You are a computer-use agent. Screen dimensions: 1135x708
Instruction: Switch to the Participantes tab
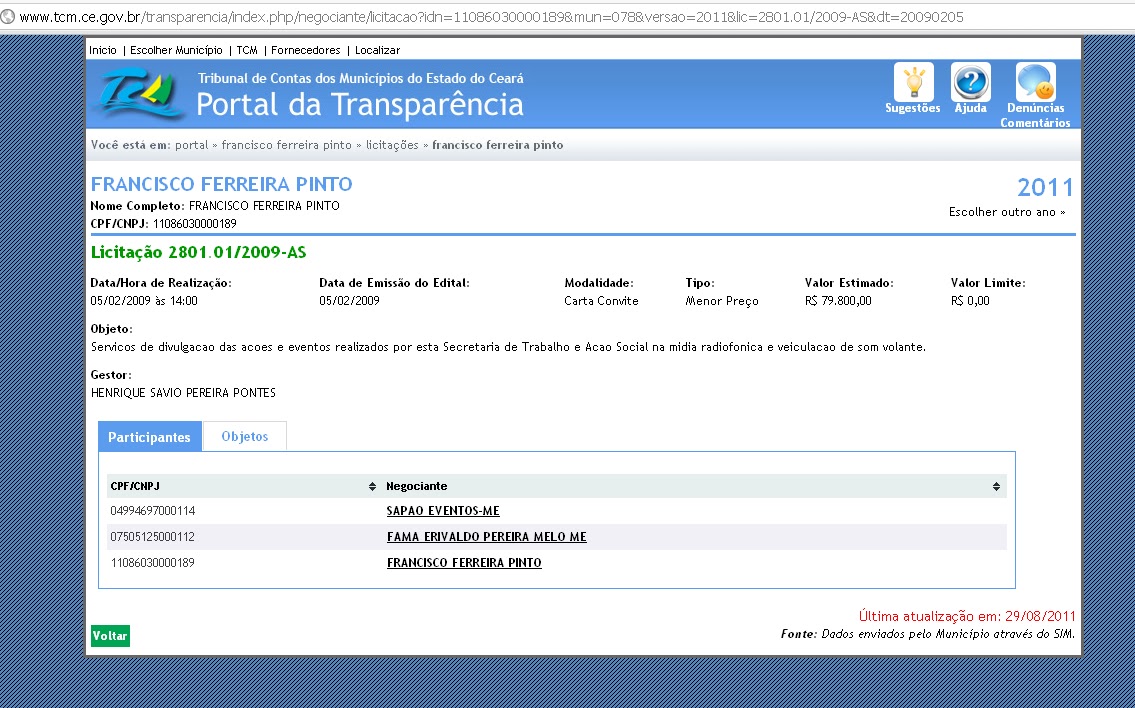149,437
